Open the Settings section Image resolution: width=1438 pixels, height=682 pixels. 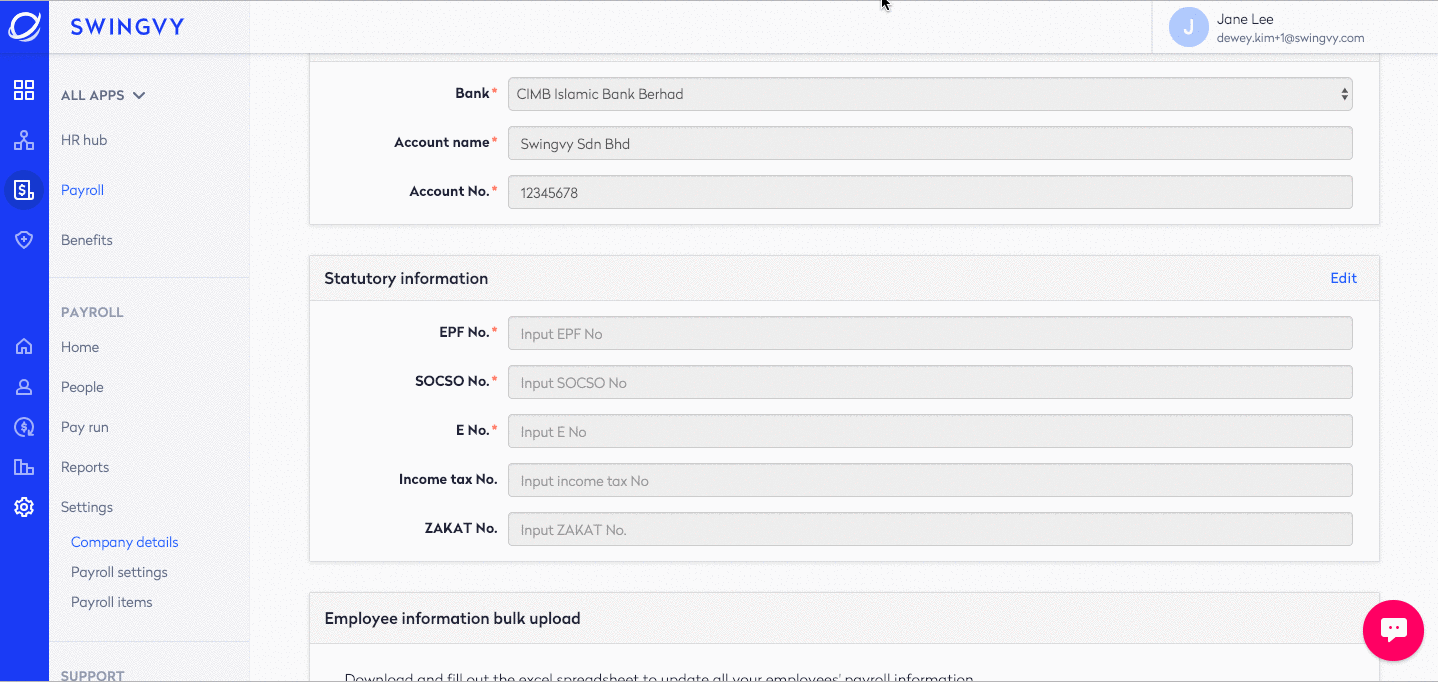click(87, 507)
